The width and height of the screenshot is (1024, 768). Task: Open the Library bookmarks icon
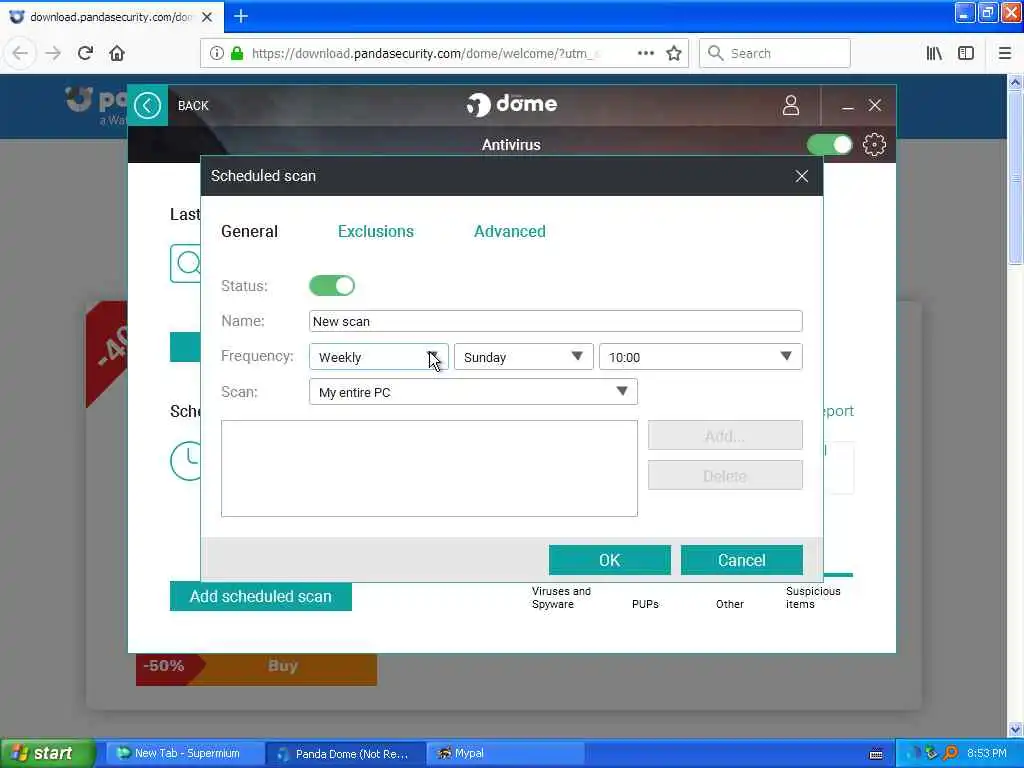tap(934, 53)
